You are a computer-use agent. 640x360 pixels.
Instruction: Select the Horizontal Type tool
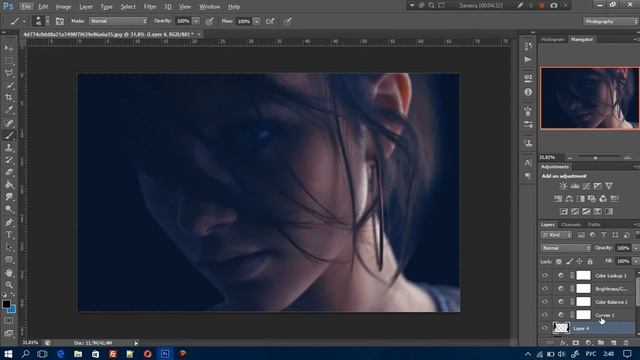pyautogui.click(x=9, y=235)
